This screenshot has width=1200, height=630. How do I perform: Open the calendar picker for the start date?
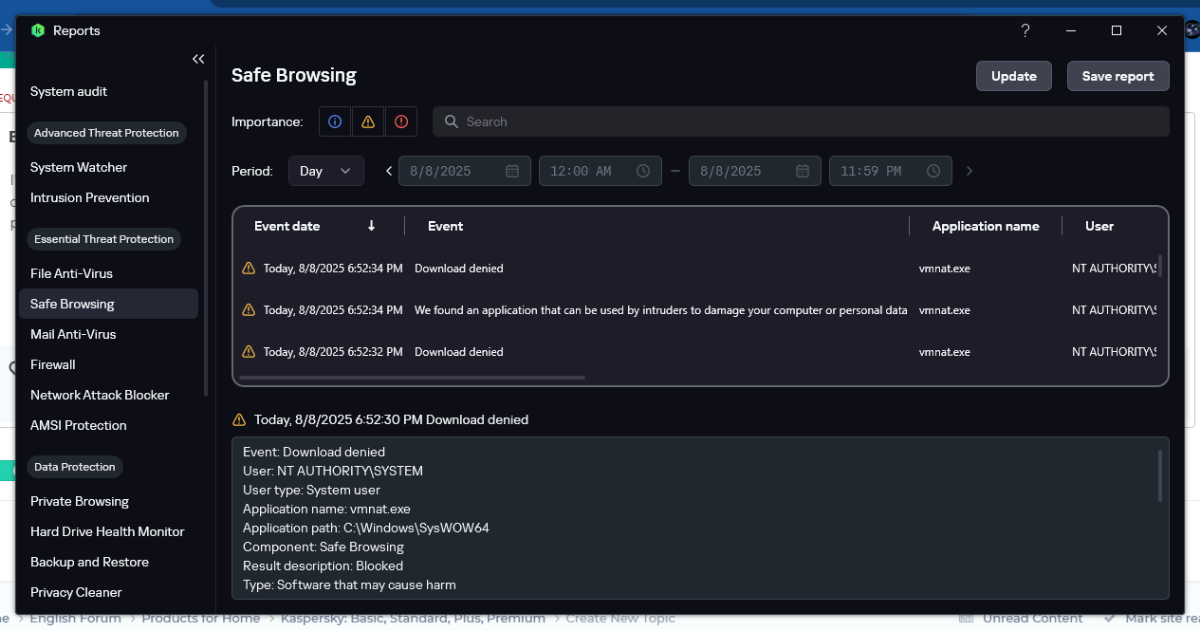tap(512, 171)
